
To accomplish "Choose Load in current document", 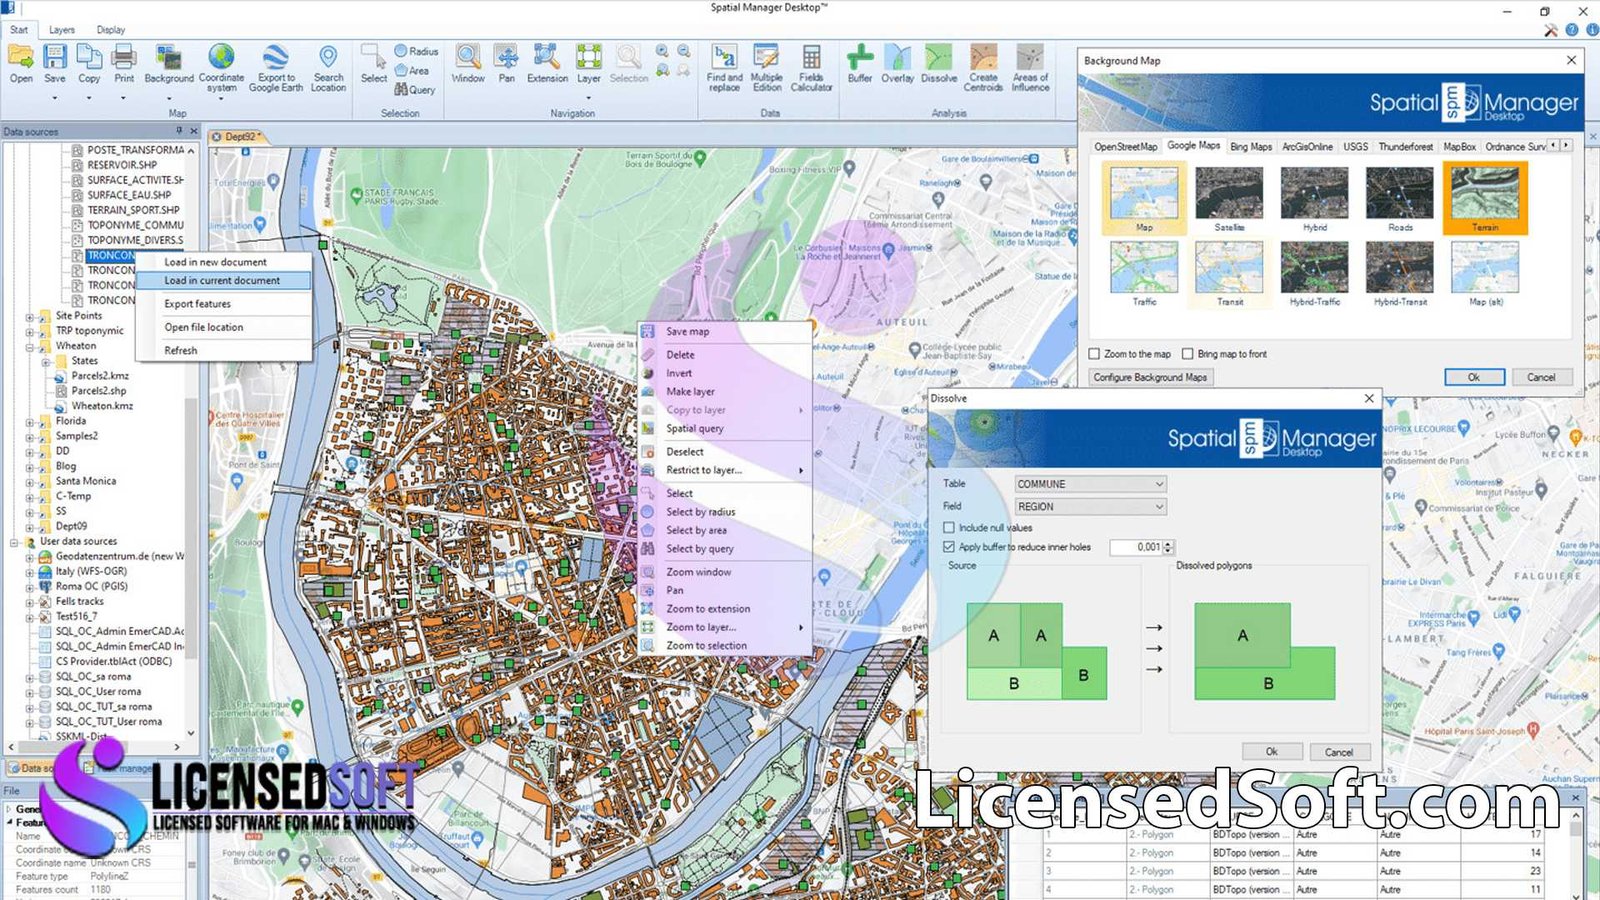I will pyautogui.click(x=222, y=281).
